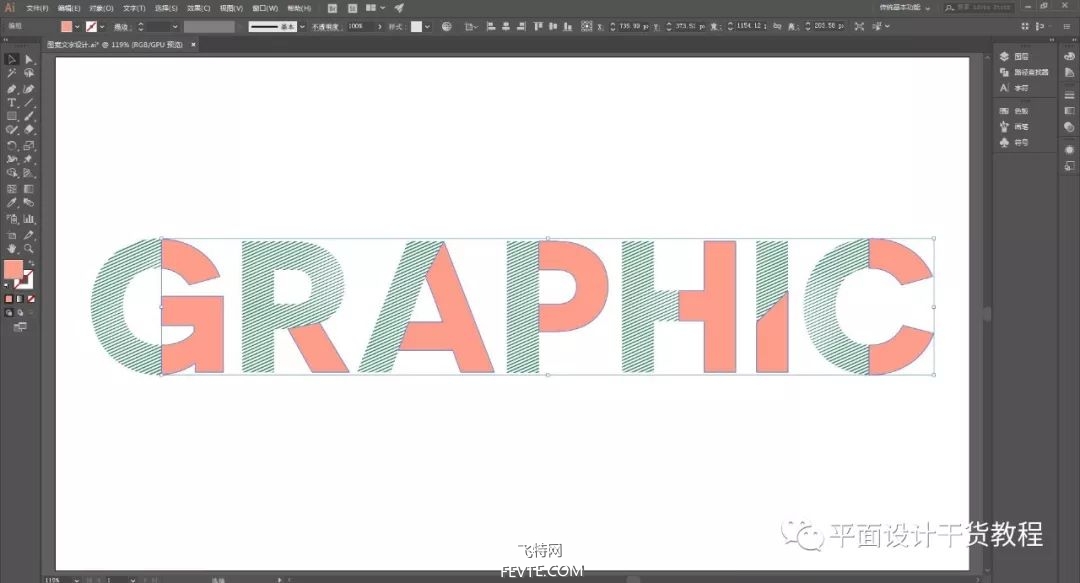This screenshot has height=583, width=1080.
Task: Select the Type tool
Action: (x=12, y=103)
